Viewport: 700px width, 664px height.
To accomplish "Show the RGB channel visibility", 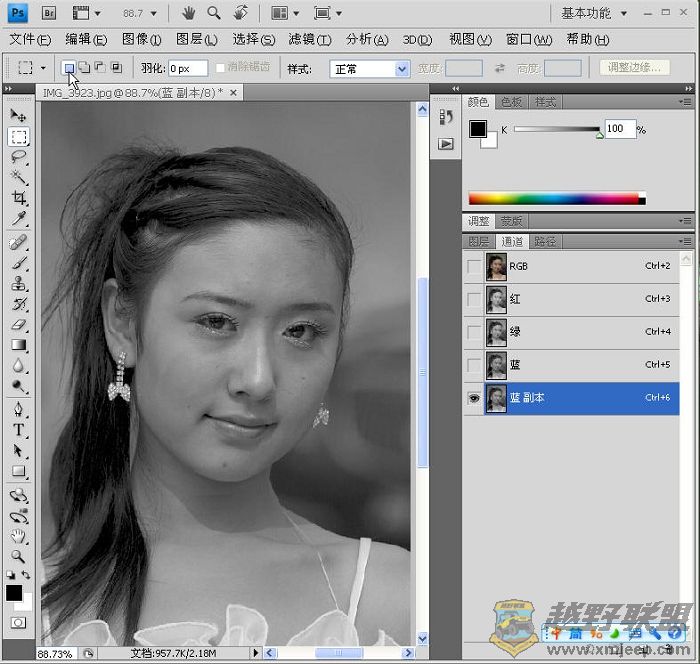I will pos(473,266).
